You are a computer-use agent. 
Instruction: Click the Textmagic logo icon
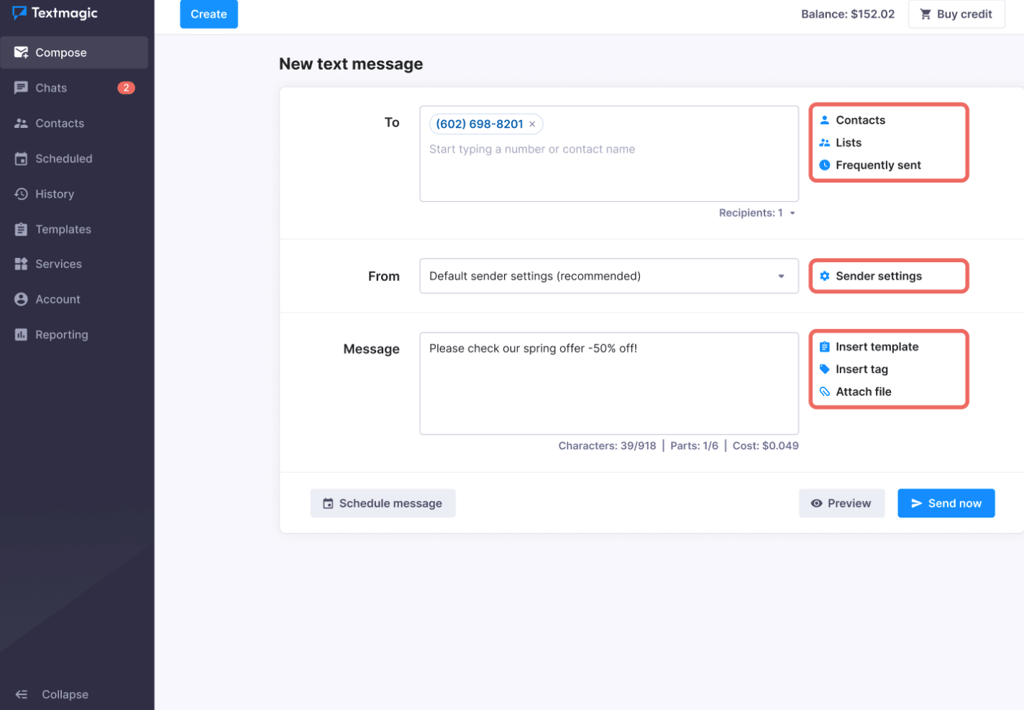tap(19, 12)
